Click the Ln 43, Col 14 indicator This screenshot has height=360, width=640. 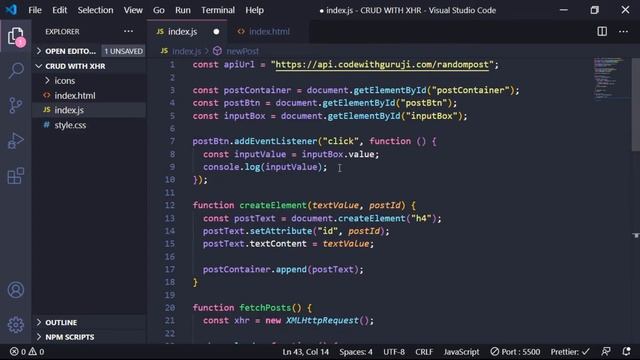[x=305, y=351]
